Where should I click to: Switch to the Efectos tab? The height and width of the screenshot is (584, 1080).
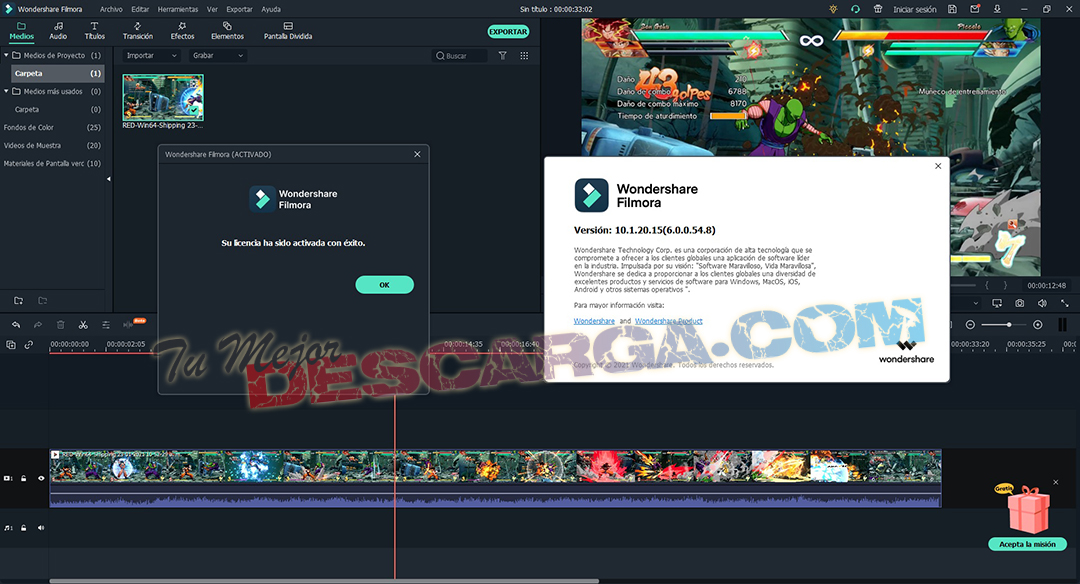[183, 31]
